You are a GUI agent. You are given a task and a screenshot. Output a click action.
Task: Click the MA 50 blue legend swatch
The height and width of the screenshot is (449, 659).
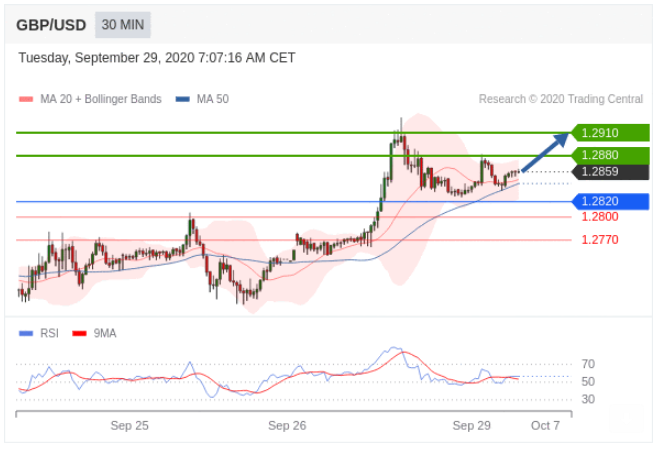[x=183, y=99]
